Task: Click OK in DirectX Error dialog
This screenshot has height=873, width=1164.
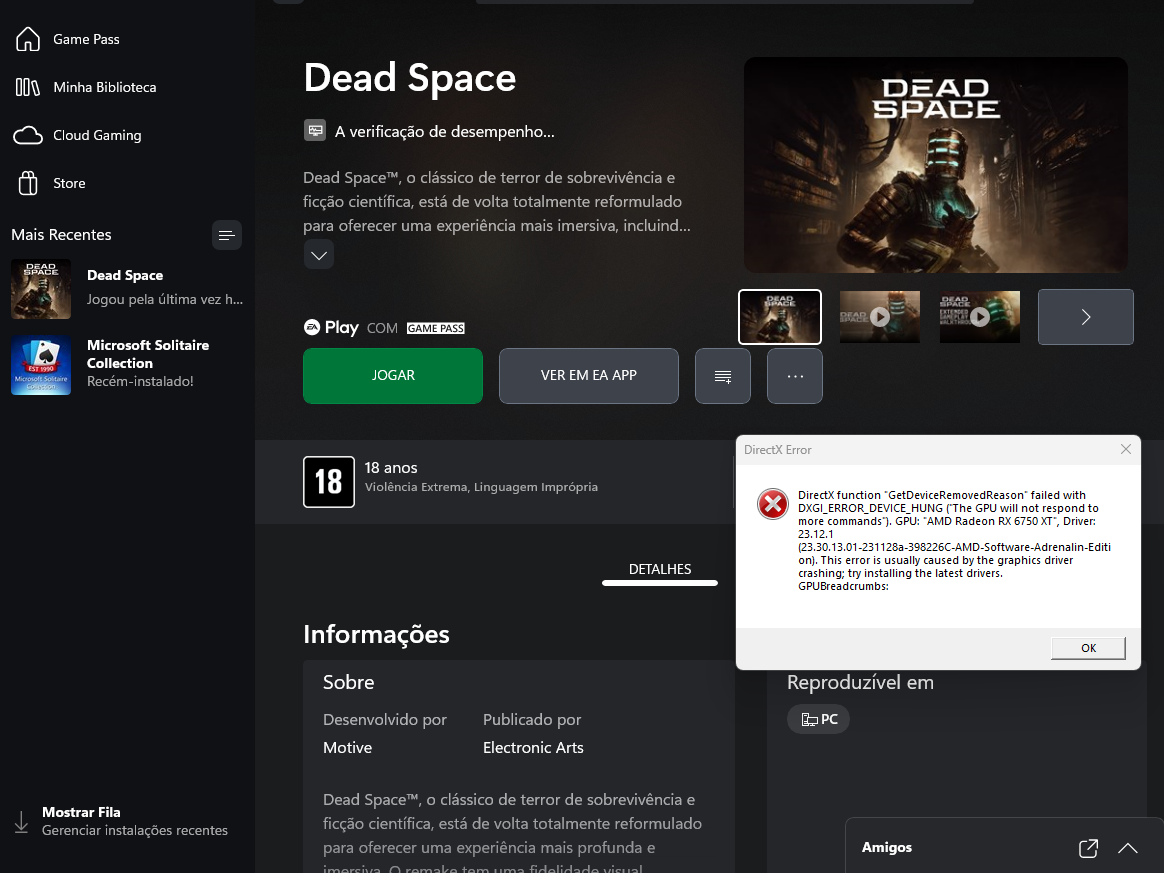Action: [1088, 648]
